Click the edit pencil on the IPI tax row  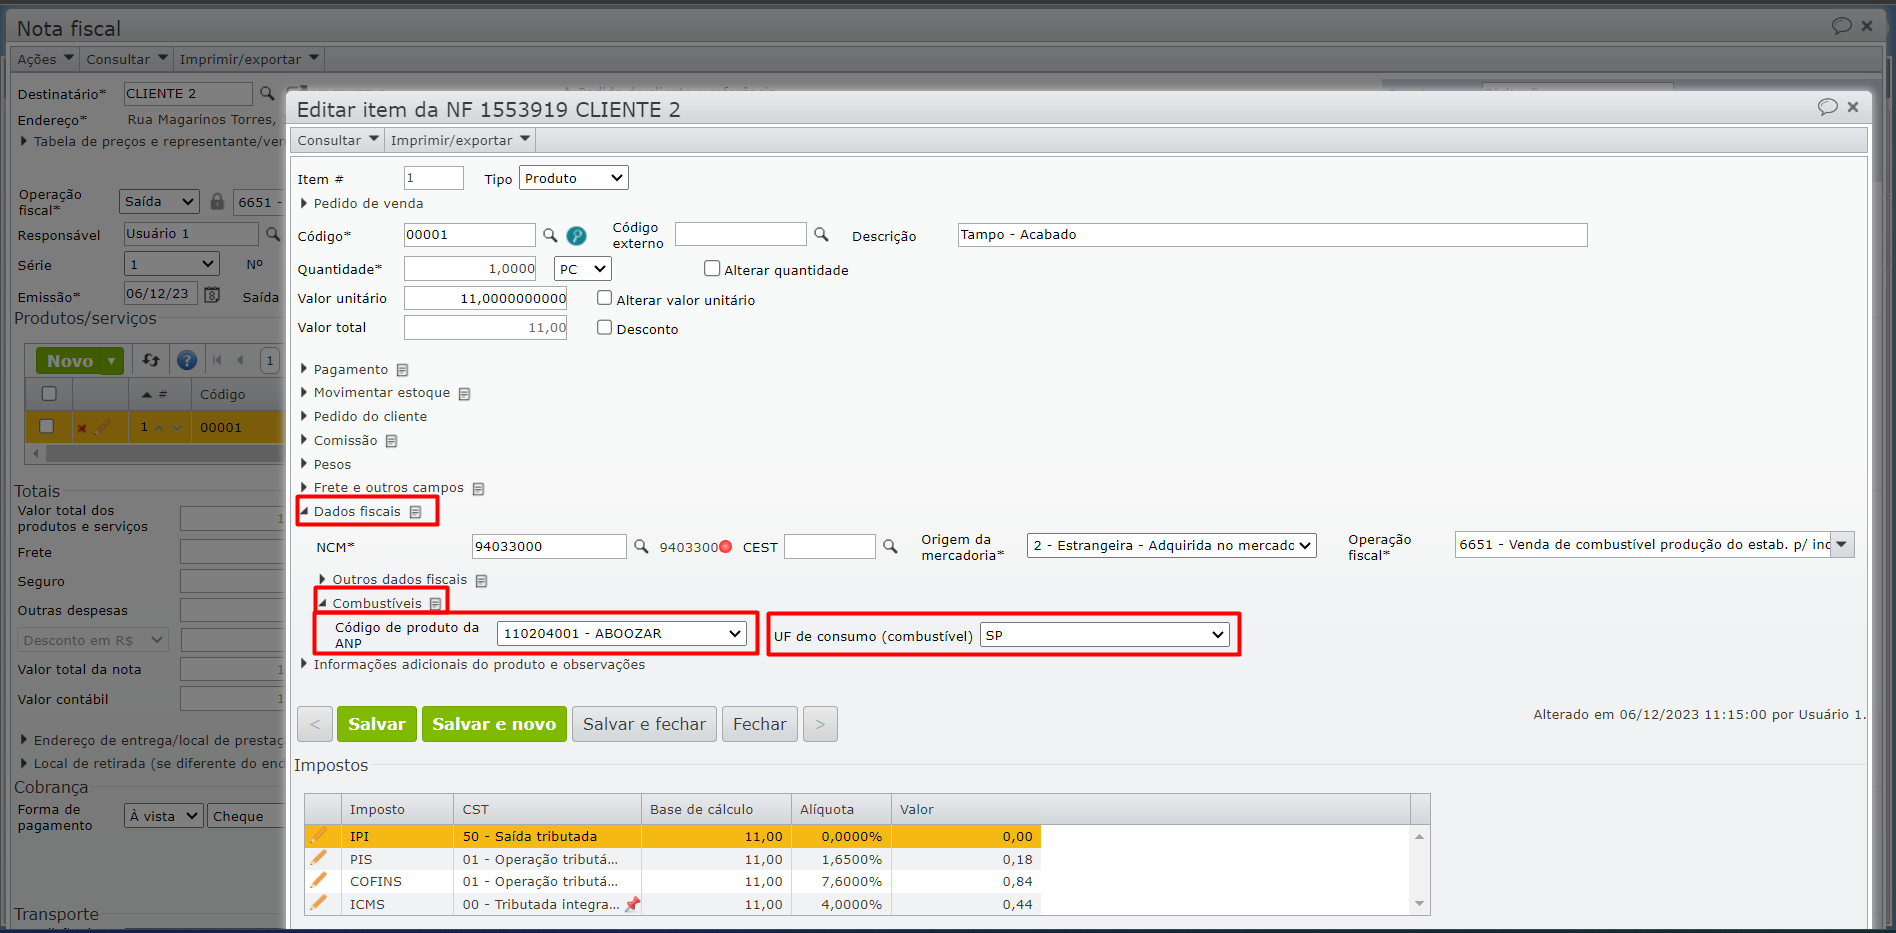(x=319, y=835)
